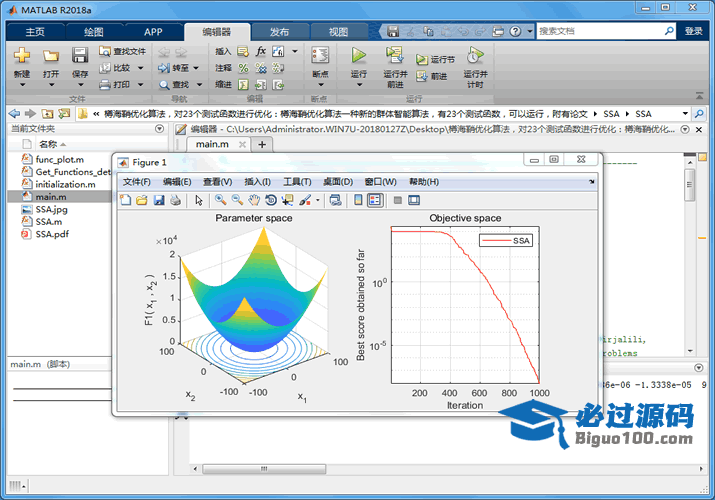Open the dropdown arrow beside 转至
Image resolution: width=715 pixels, height=500 pixels.
click(x=196, y=68)
